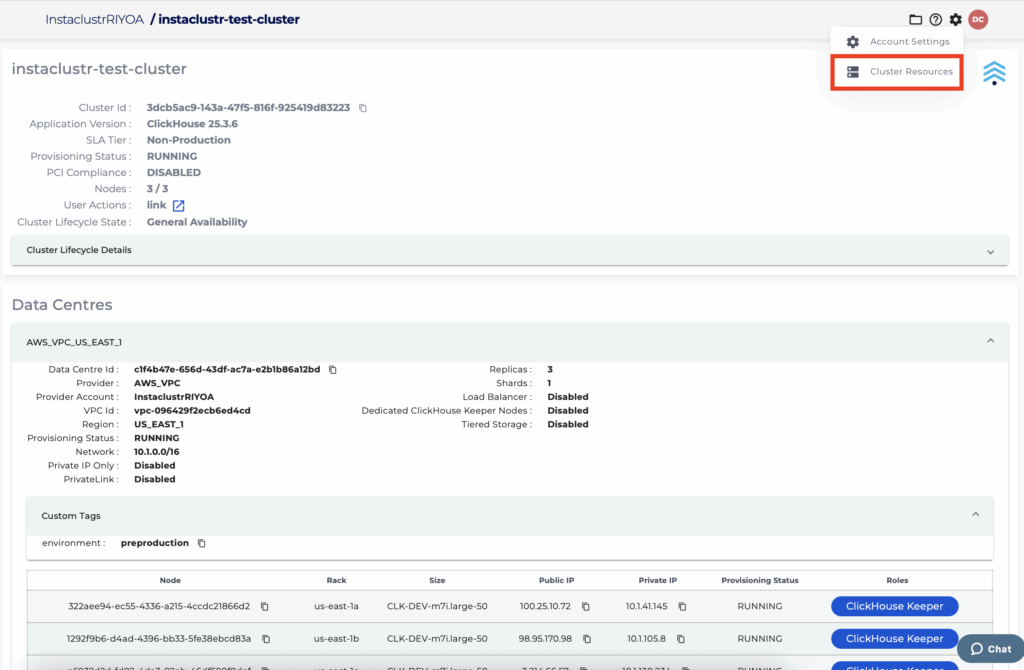Copy node ID starting with 322aee94

(x=265, y=607)
